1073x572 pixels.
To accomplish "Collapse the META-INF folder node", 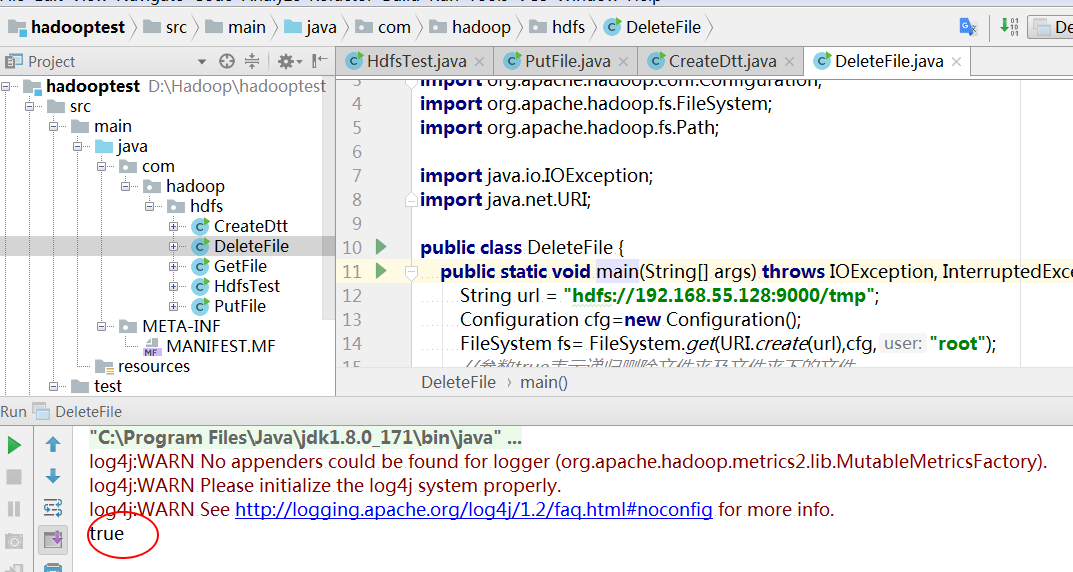I will [x=101, y=326].
